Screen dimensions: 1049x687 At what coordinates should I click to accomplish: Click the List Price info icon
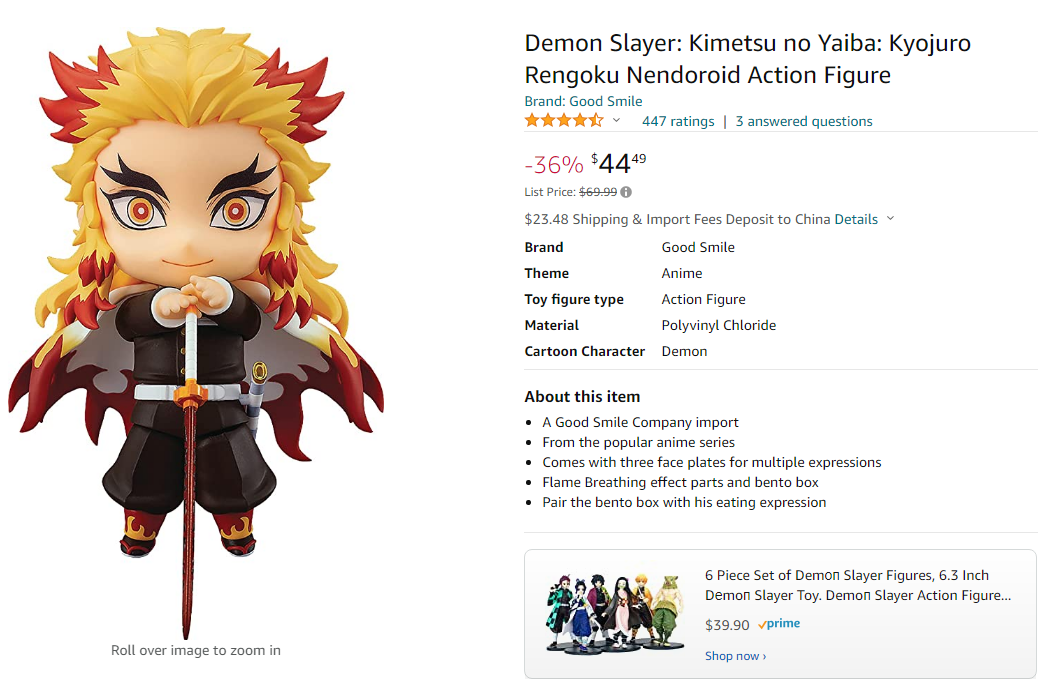(x=626, y=192)
